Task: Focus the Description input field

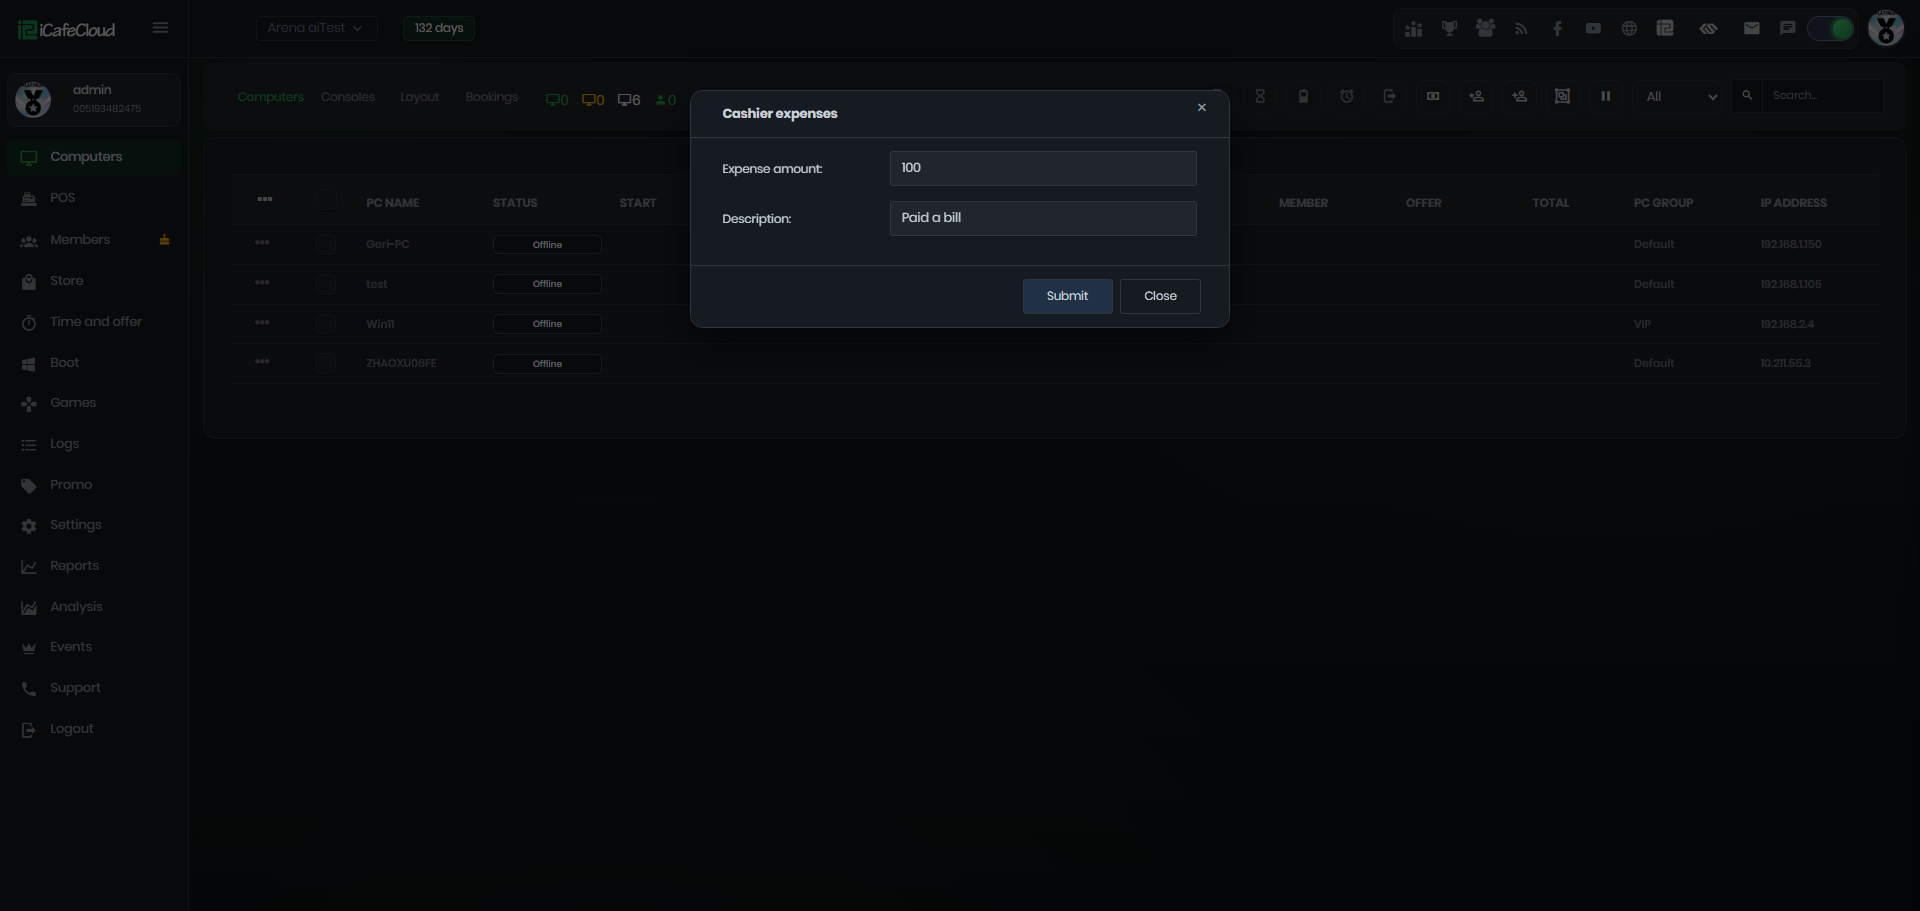Action: point(1043,218)
